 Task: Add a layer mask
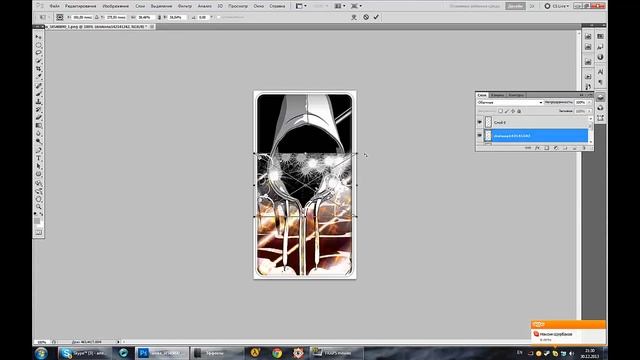tap(547, 148)
